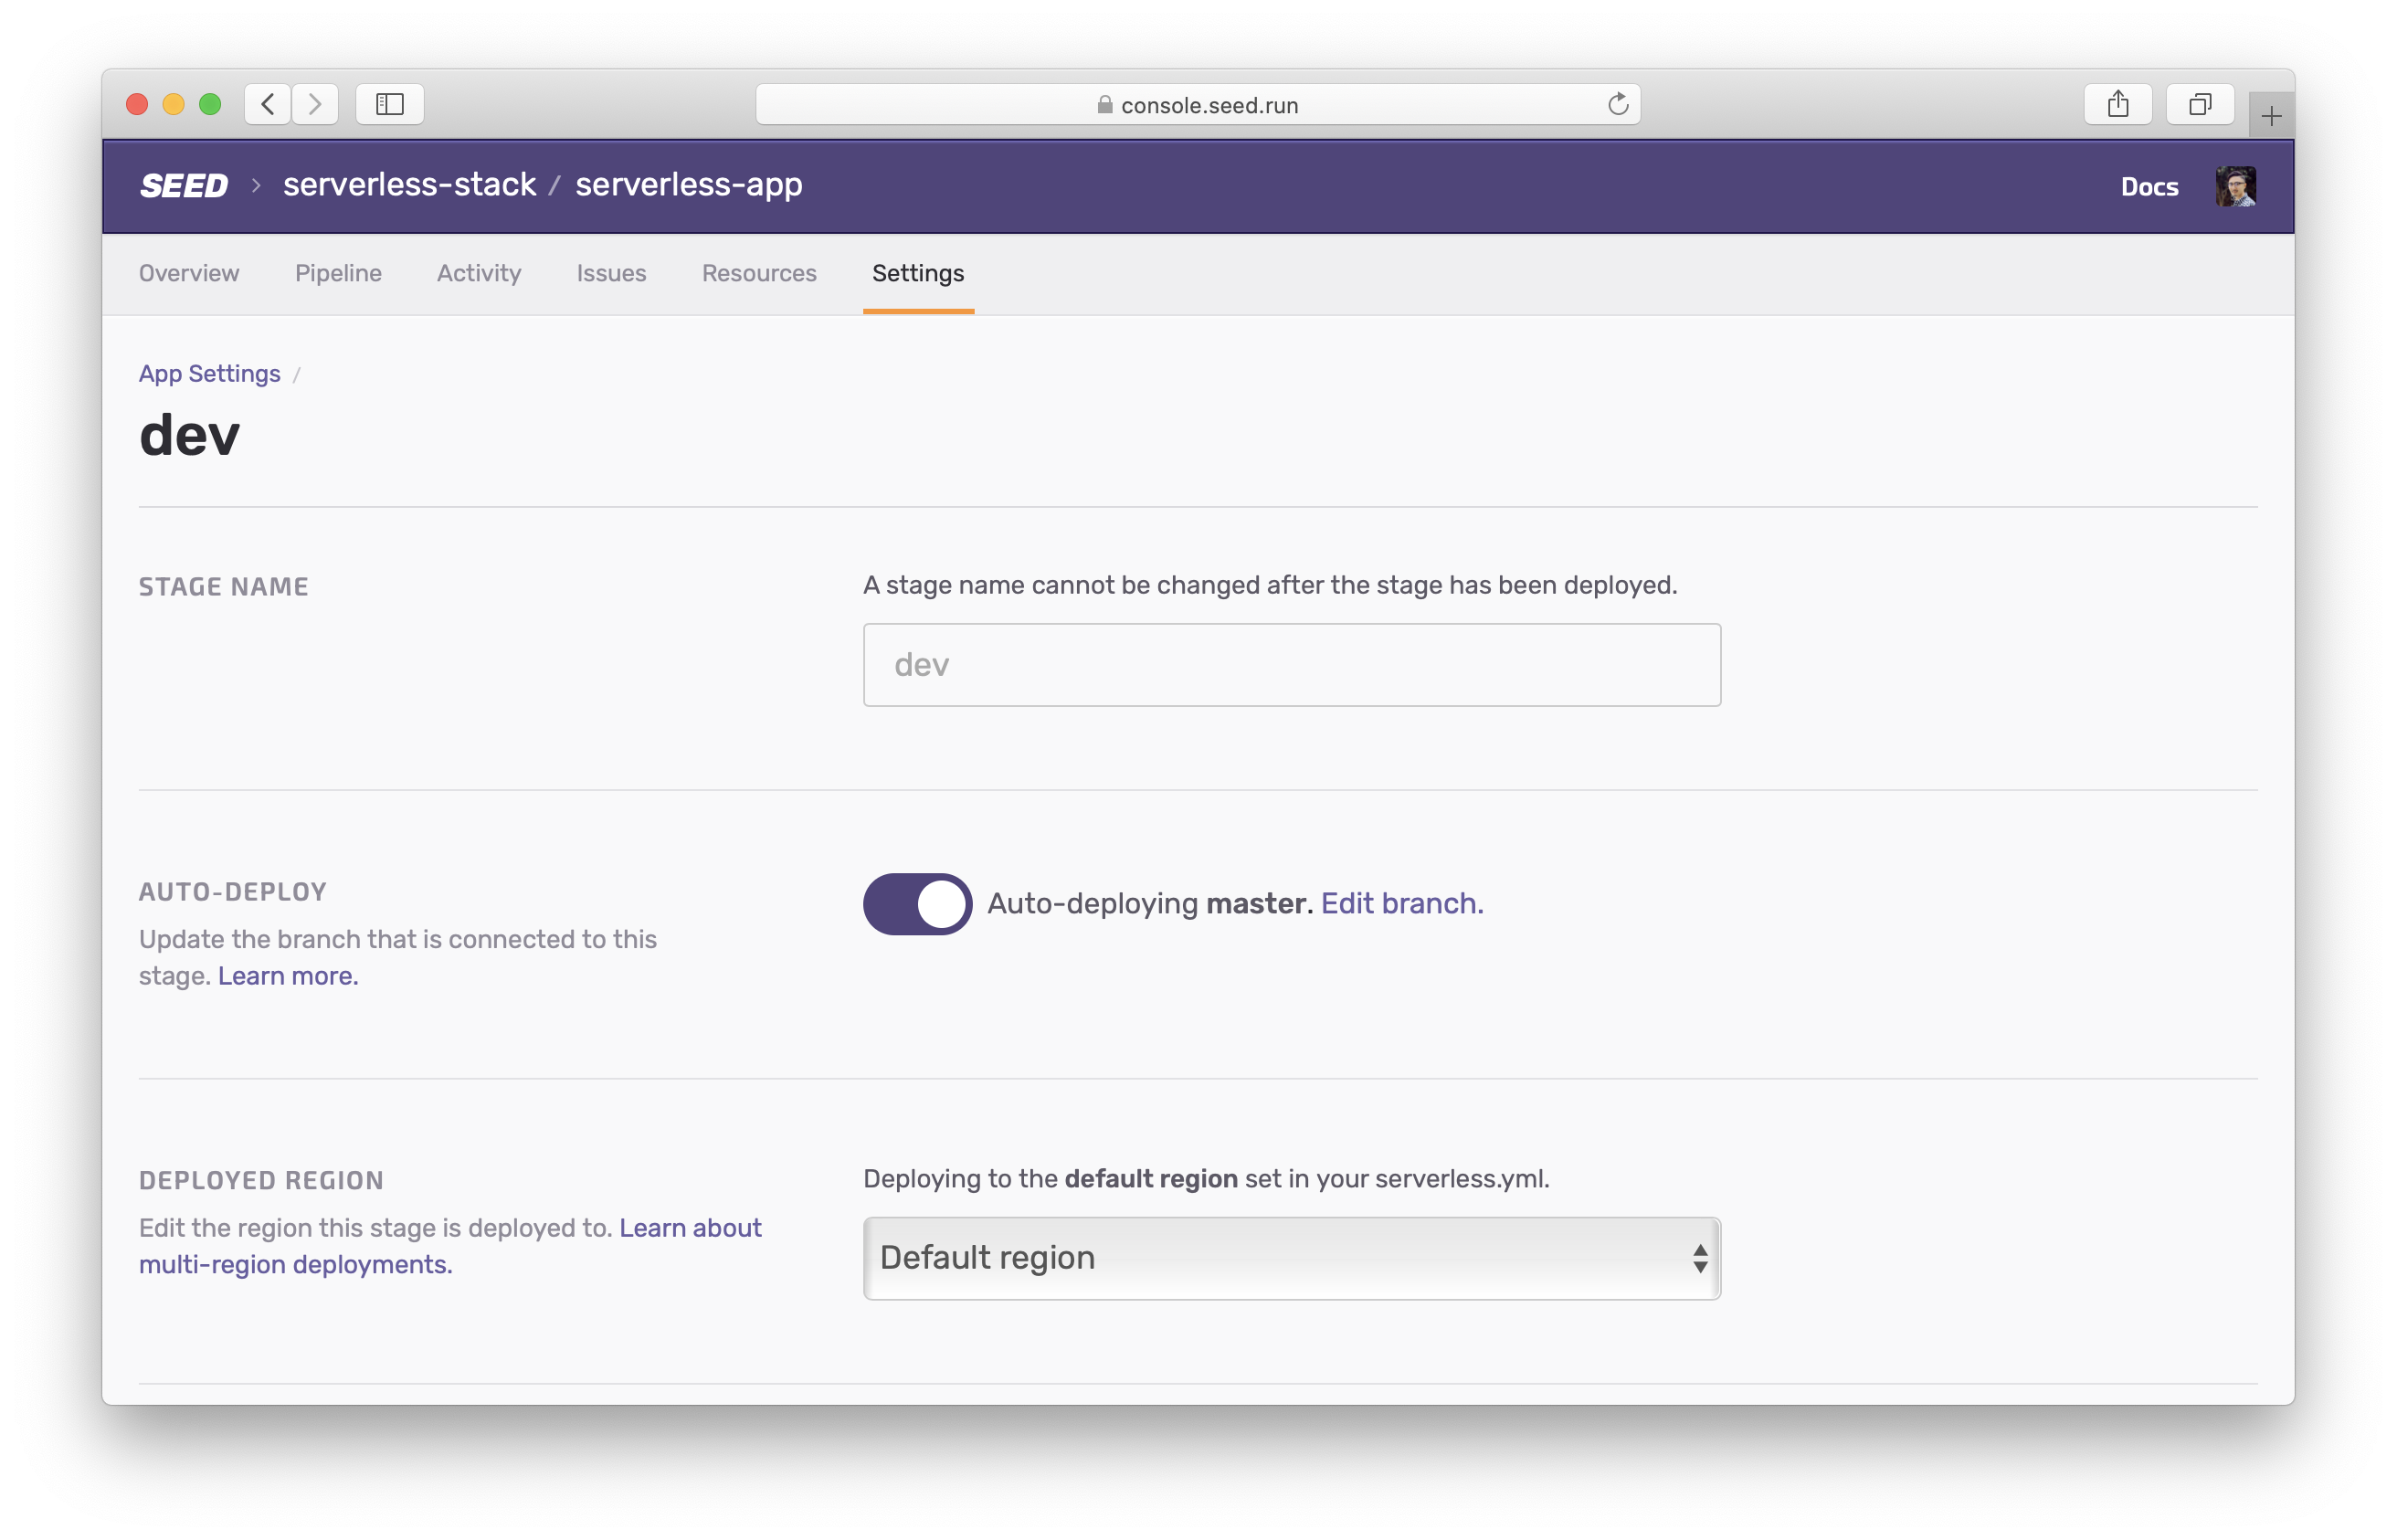Open the Default region dropdown

(1291, 1258)
